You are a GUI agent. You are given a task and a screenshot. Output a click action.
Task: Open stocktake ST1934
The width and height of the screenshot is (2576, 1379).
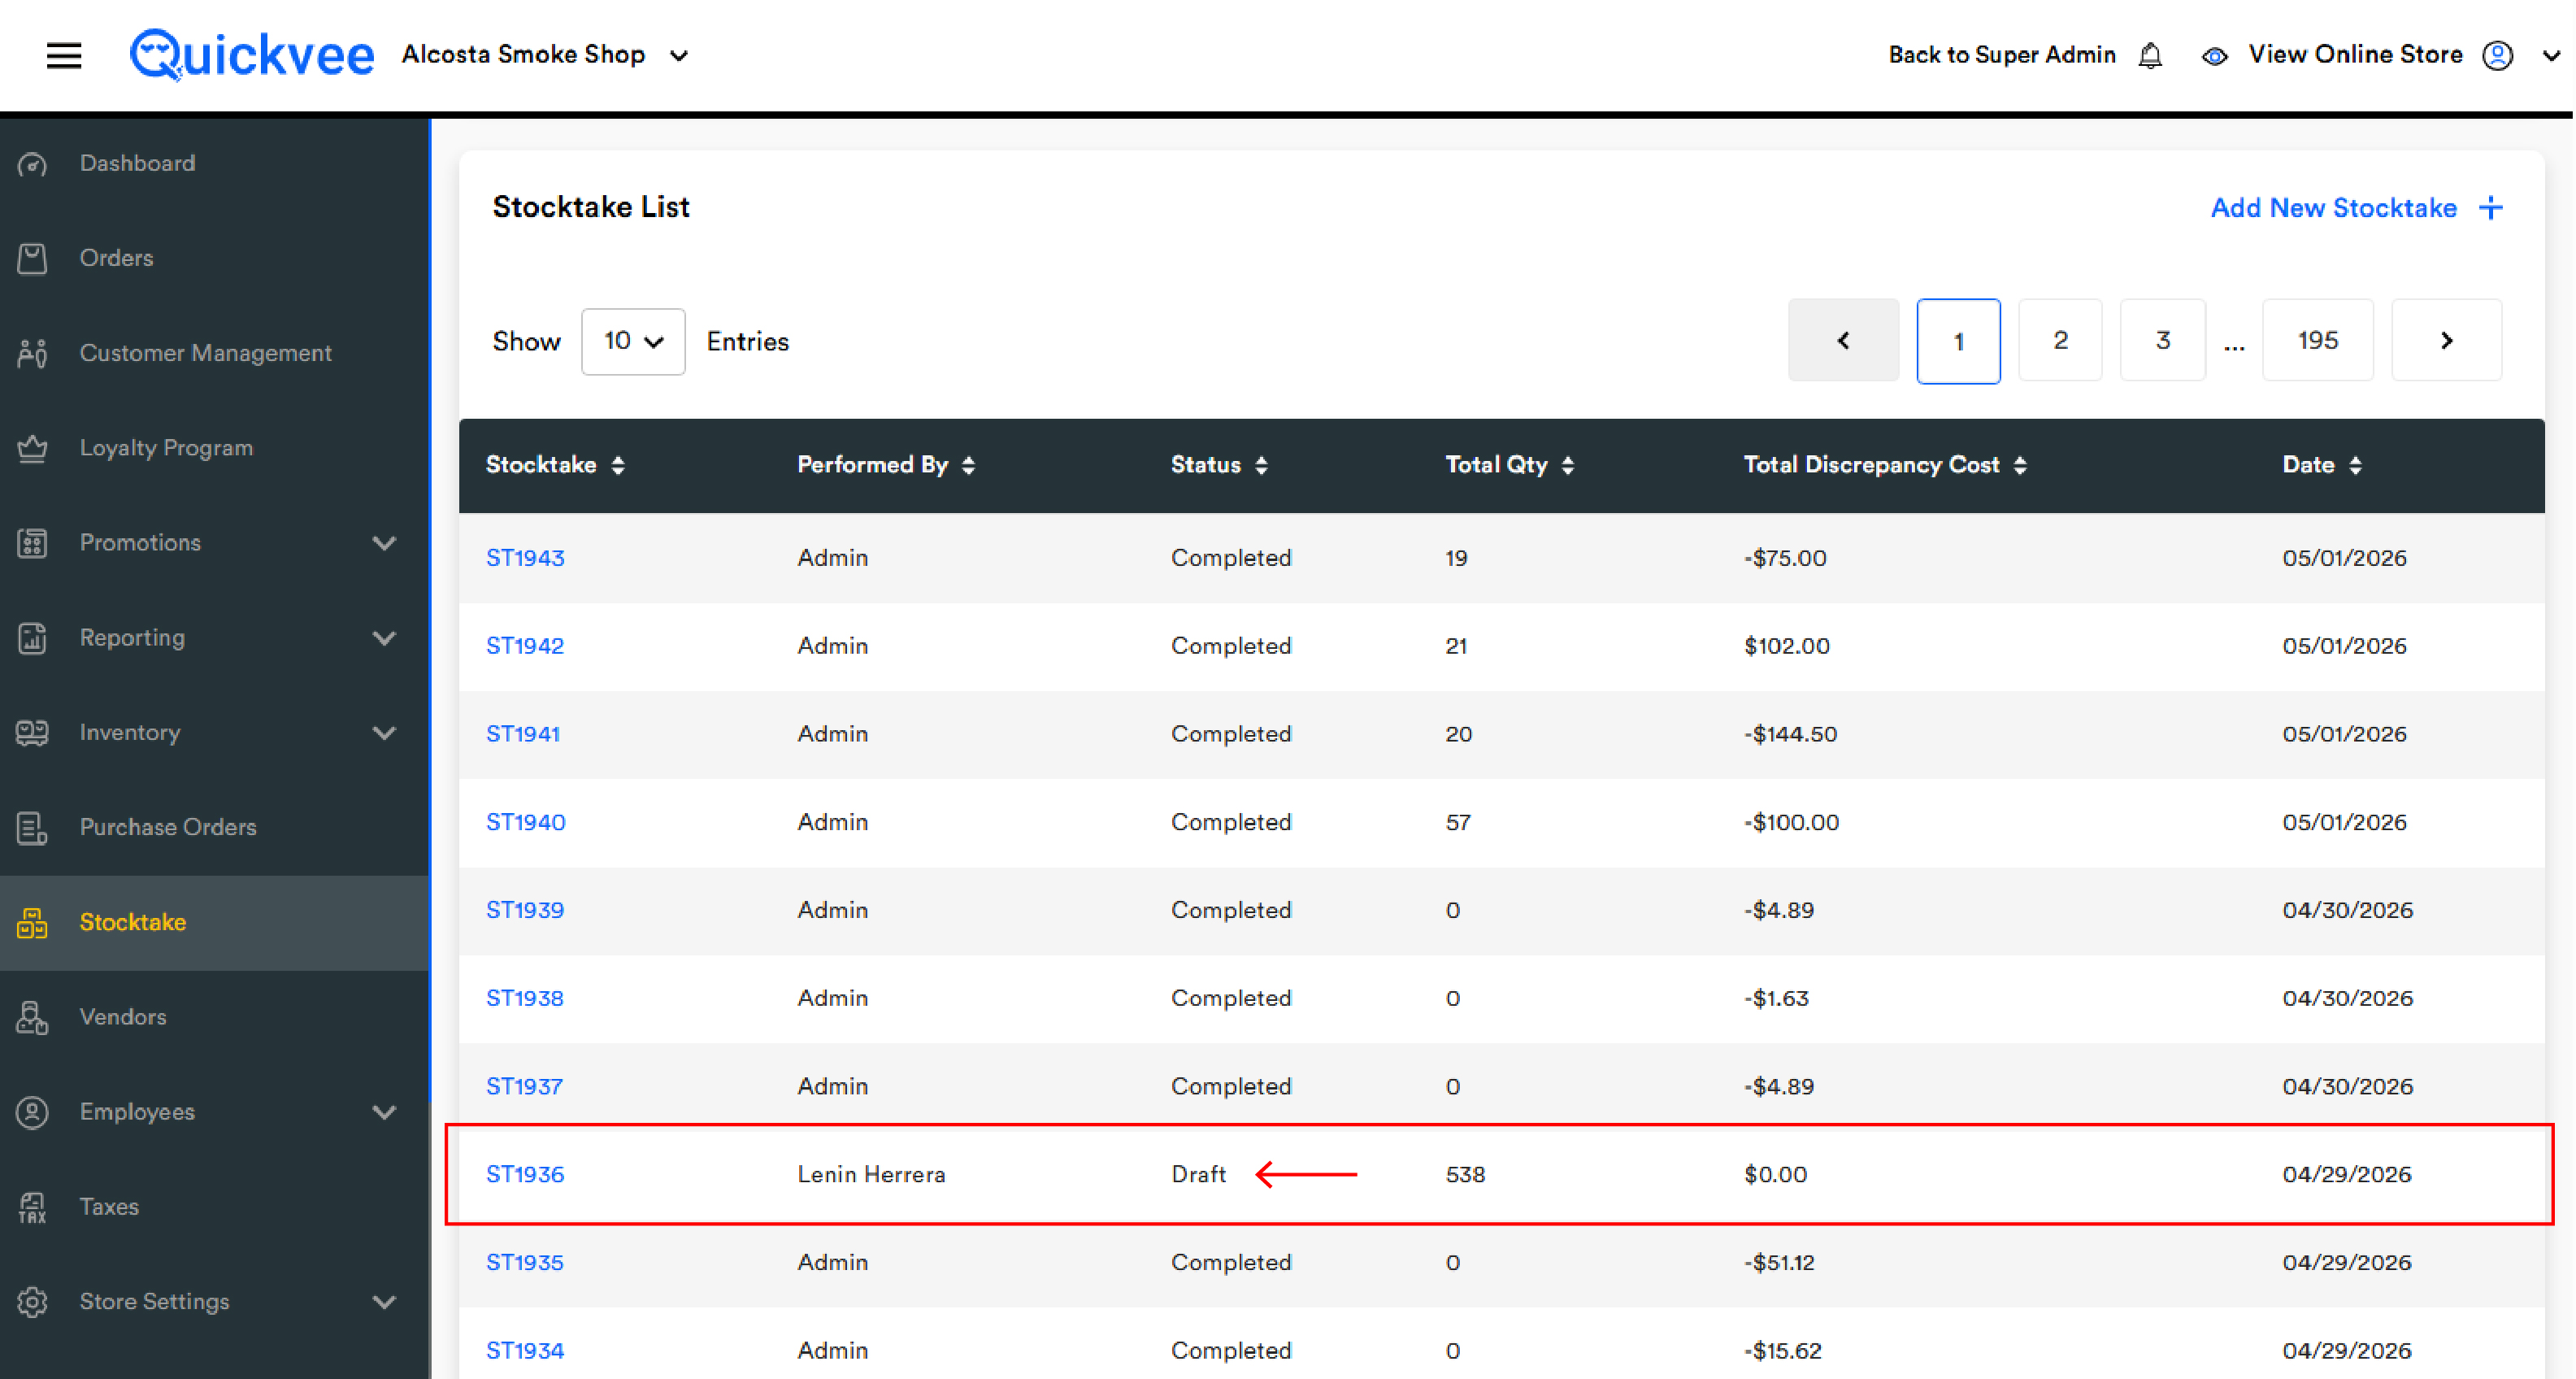pos(525,1350)
